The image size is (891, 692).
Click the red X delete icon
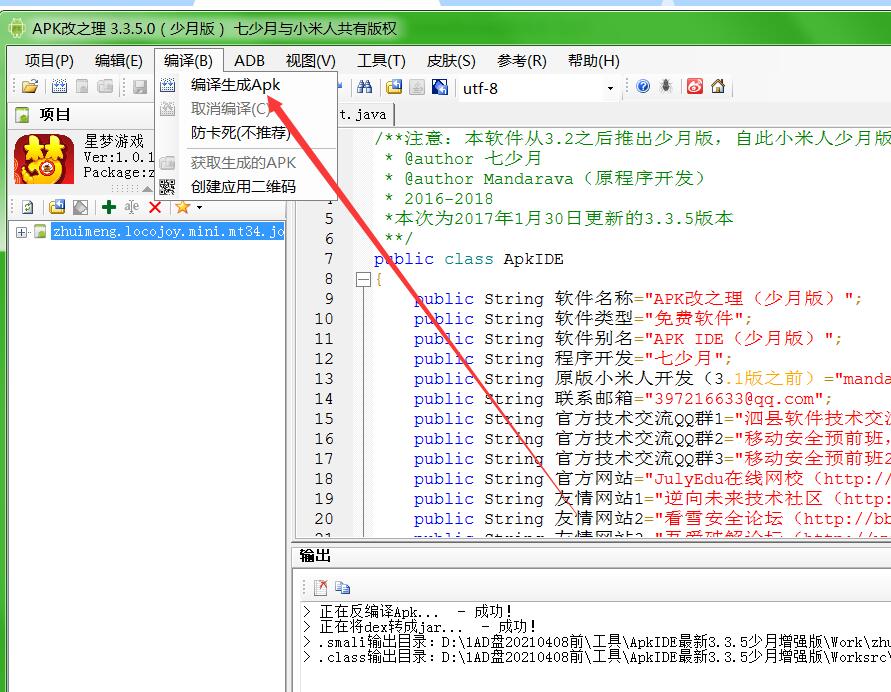(155, 207)
